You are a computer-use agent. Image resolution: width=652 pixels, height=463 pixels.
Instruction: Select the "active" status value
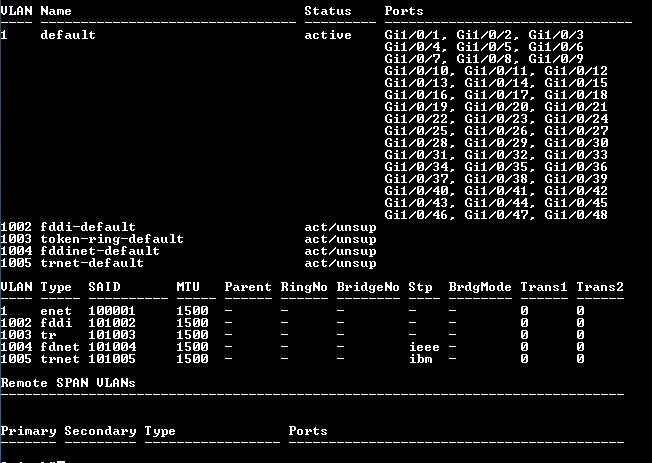click(x=328, y=35)
